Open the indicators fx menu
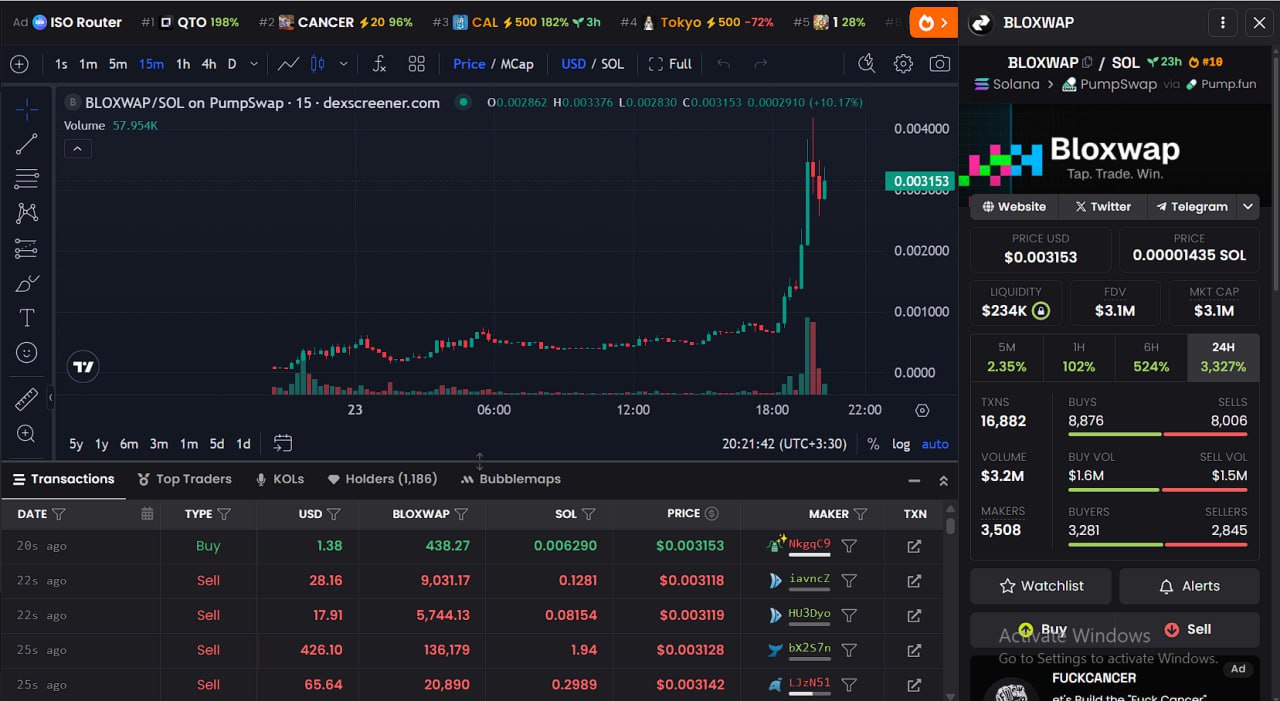This screenshot has height=701, width=1280. click(x=379, y=64)
